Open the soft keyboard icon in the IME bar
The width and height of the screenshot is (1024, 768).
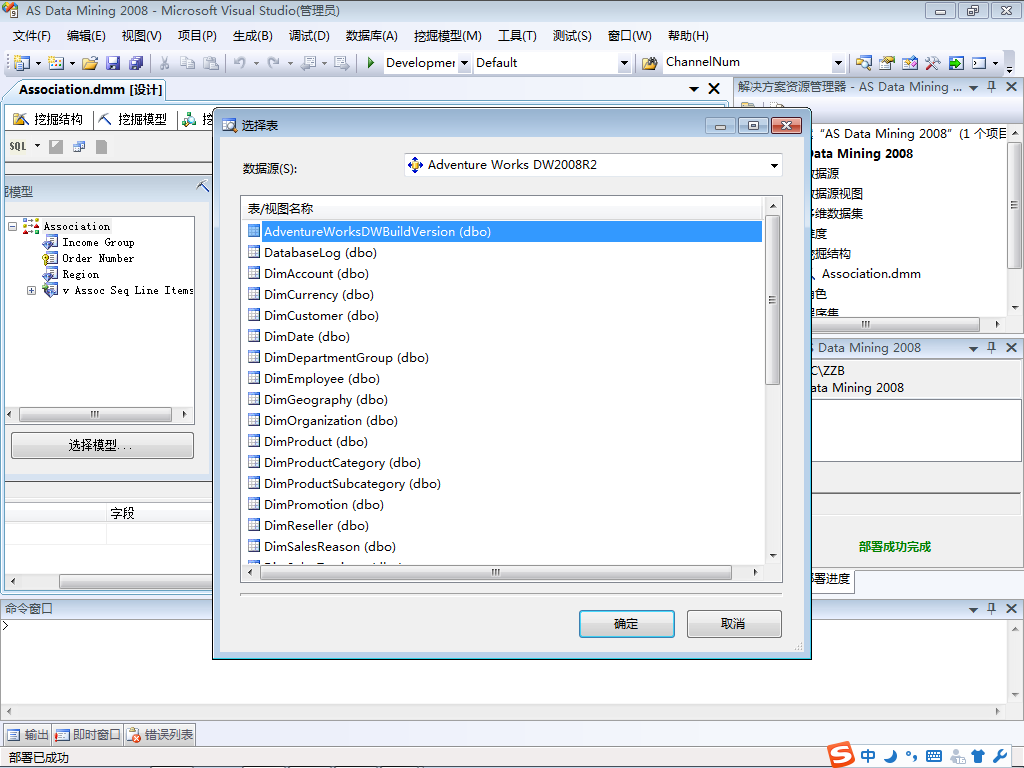pos(934,756)
